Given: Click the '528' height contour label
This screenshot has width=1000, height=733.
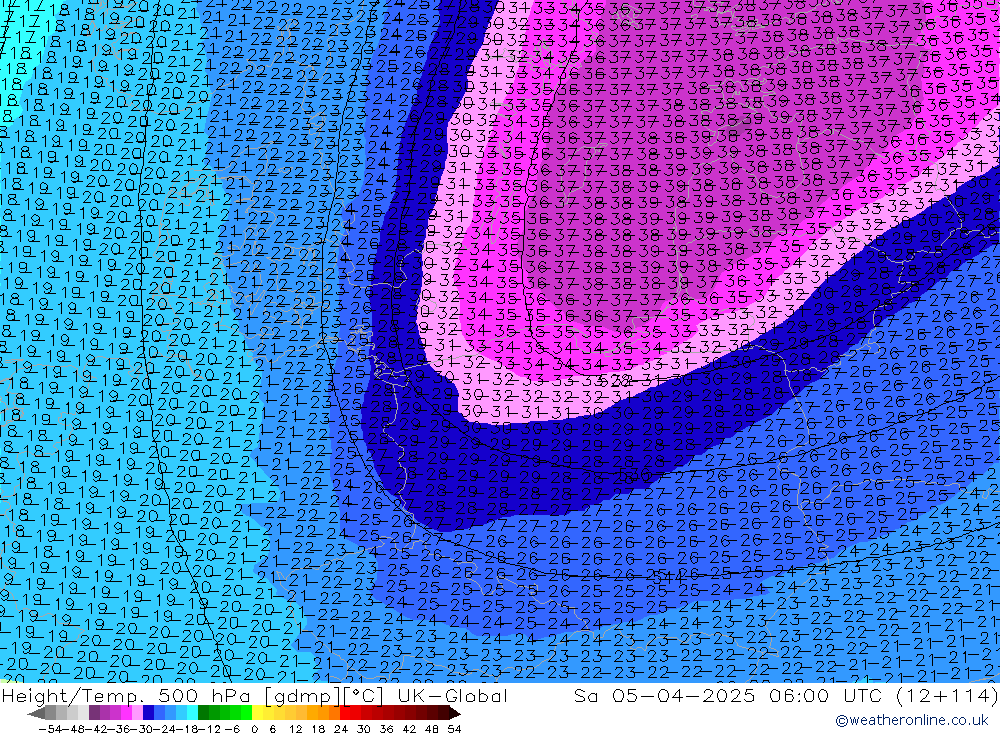Looking at the screenshot, I should pos(617,380).
